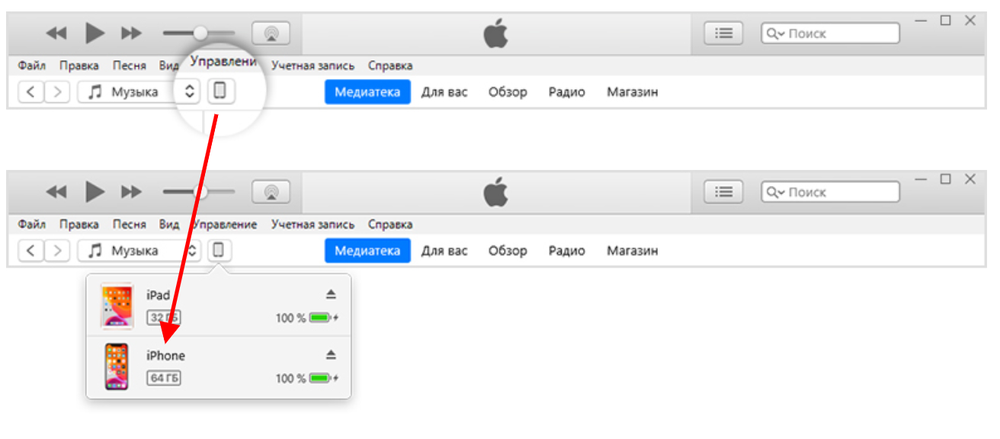Viewport: 1000px width, 439px height.
Task: Select the Медиатека tab in the upper window
Action: pyautogui.click(x=367, y=92)
